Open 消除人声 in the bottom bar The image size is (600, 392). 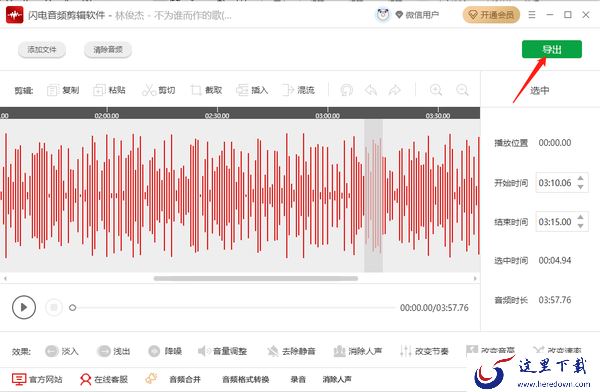tap(337, 379)
